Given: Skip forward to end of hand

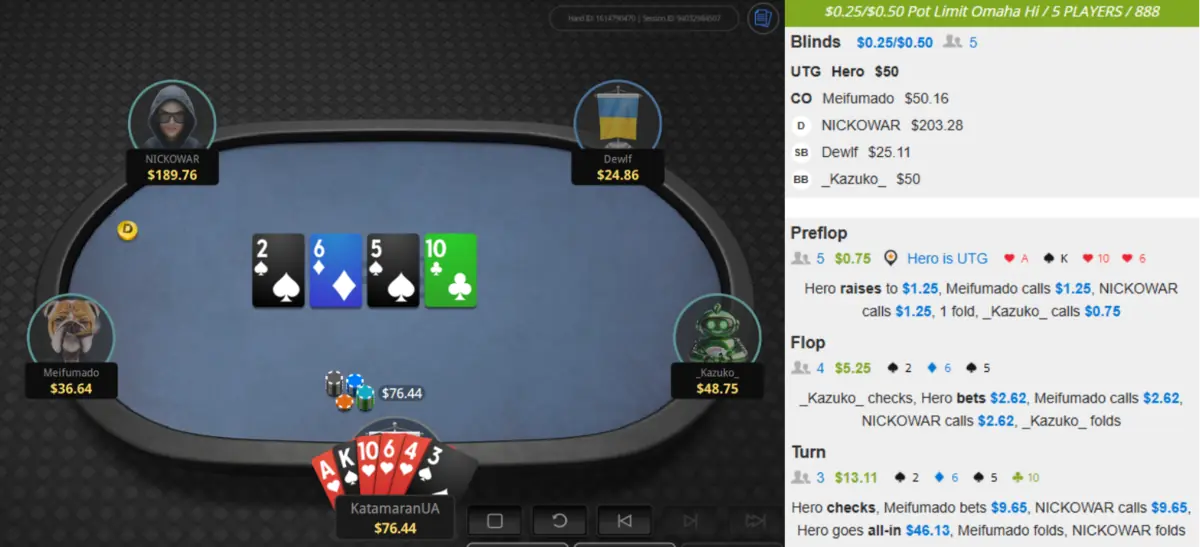Looking at the screenshot, I should click(755, 521).
